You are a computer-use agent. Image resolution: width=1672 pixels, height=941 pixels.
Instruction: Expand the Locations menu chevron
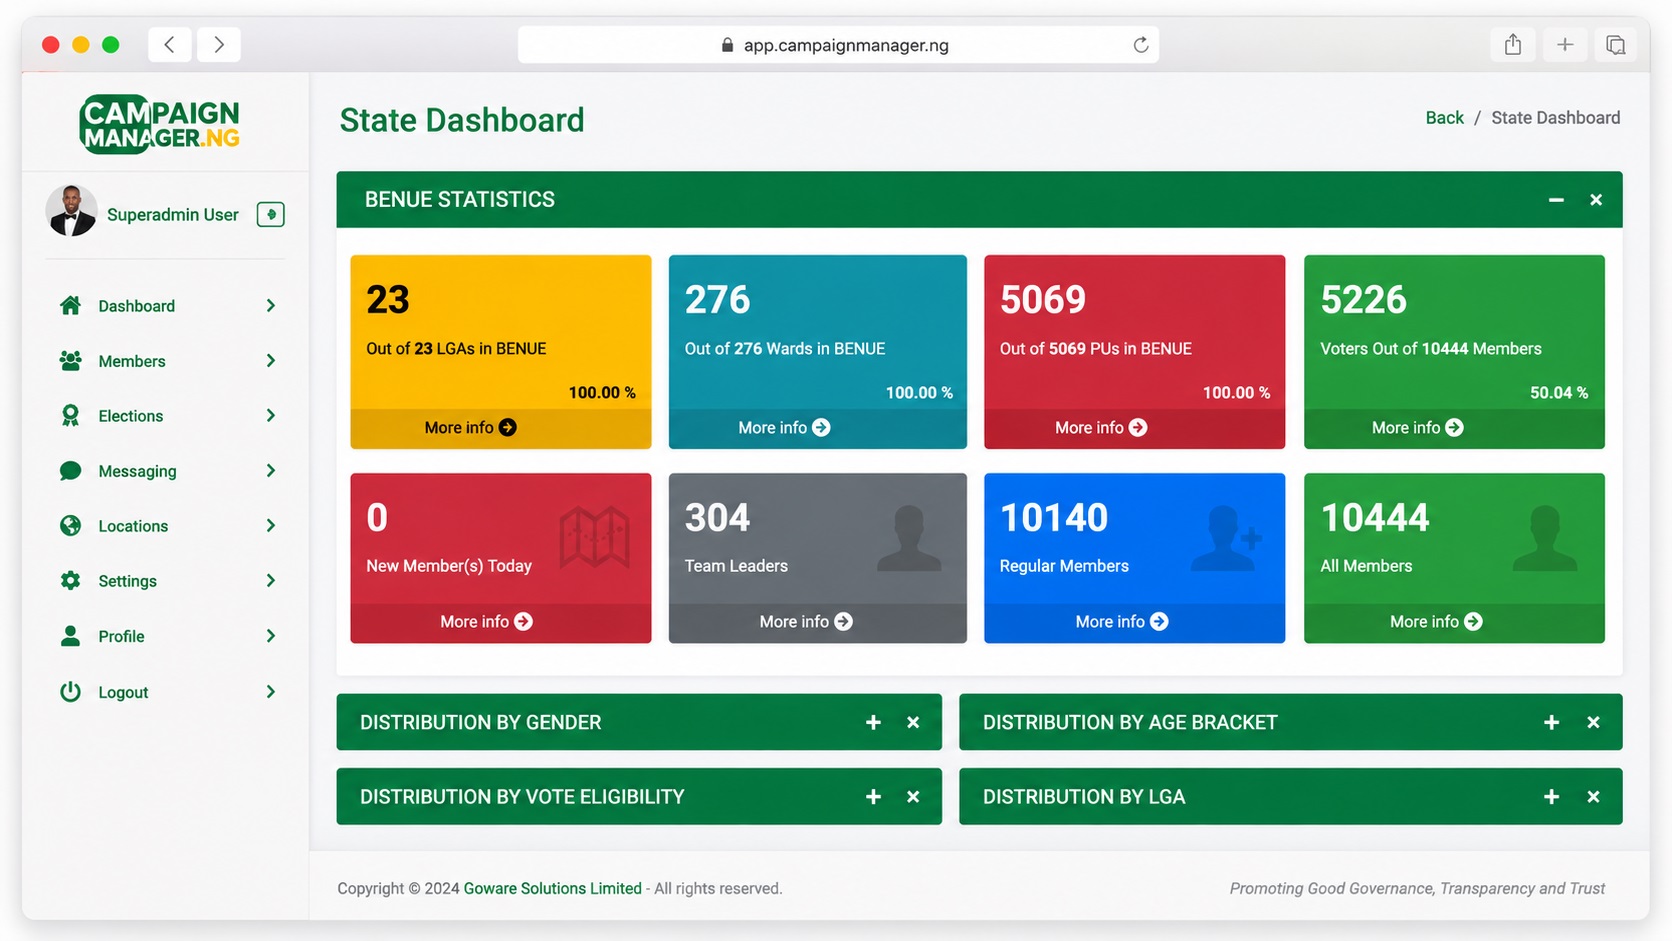click(x=271, y=525)
